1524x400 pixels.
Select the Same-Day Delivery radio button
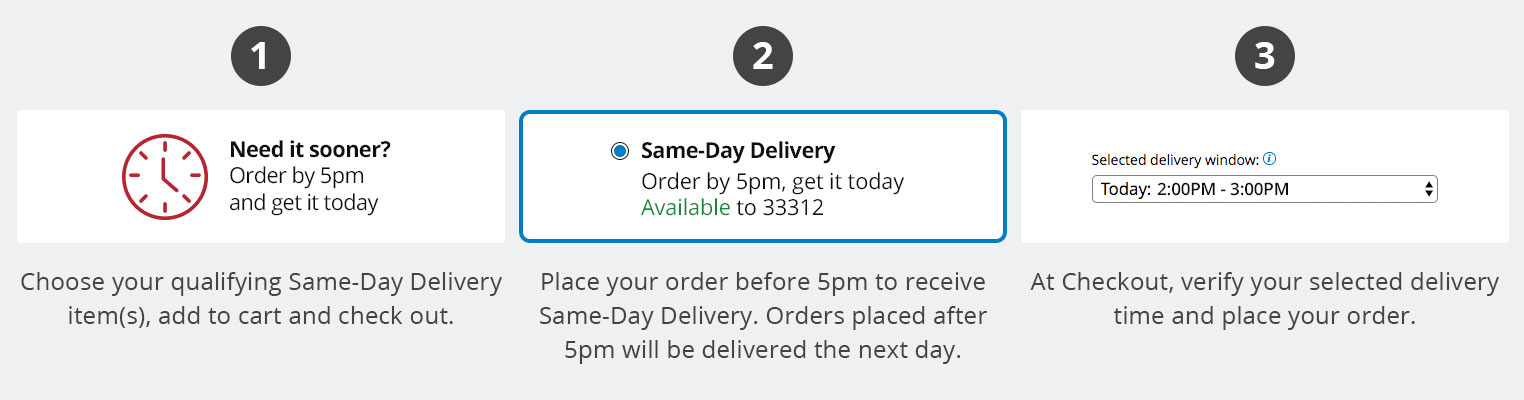coord(620,151)
